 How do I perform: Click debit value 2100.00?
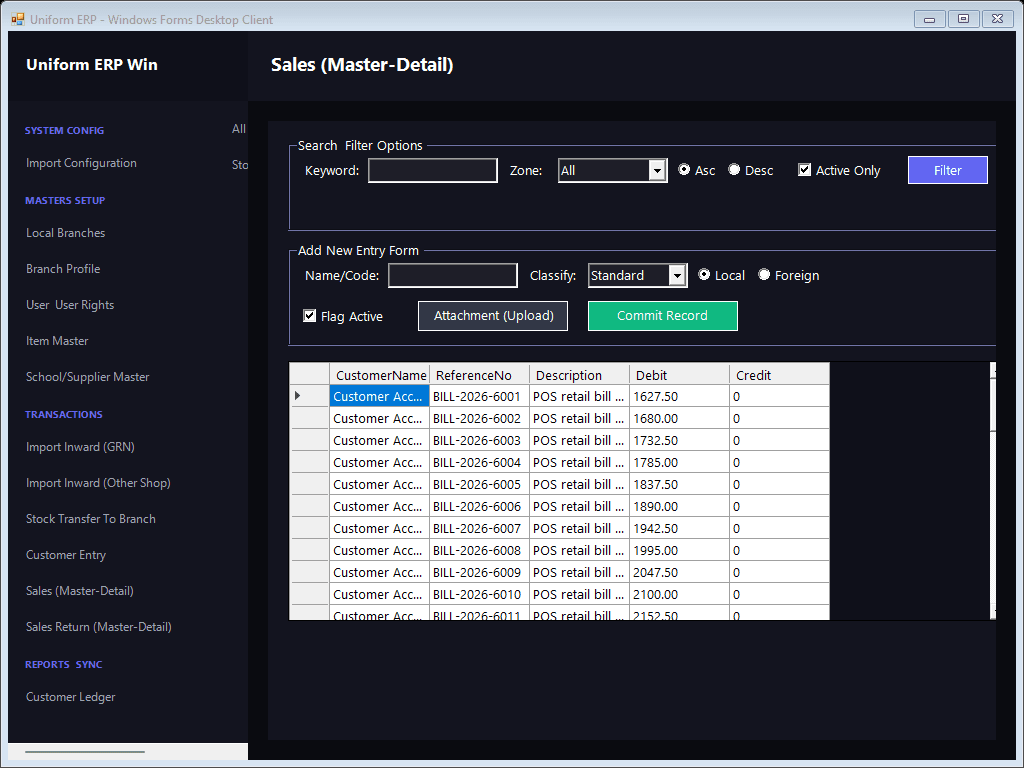click(x=679, y=594)
